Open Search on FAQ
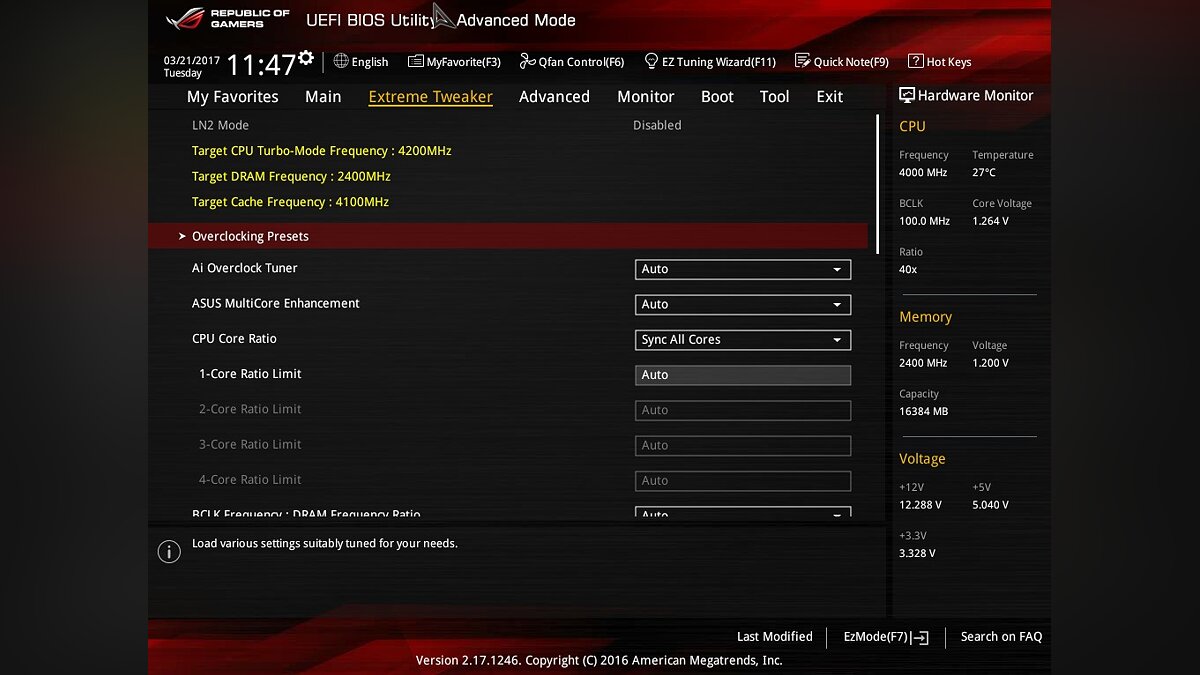The width and height of the screenshot is (1200, 675). pyautogui.click(x=1001, y=637)
